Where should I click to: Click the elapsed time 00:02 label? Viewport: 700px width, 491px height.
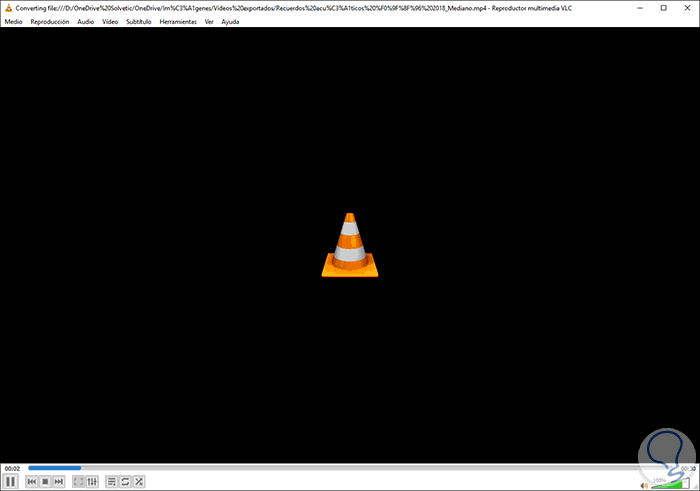pos(12,469)
